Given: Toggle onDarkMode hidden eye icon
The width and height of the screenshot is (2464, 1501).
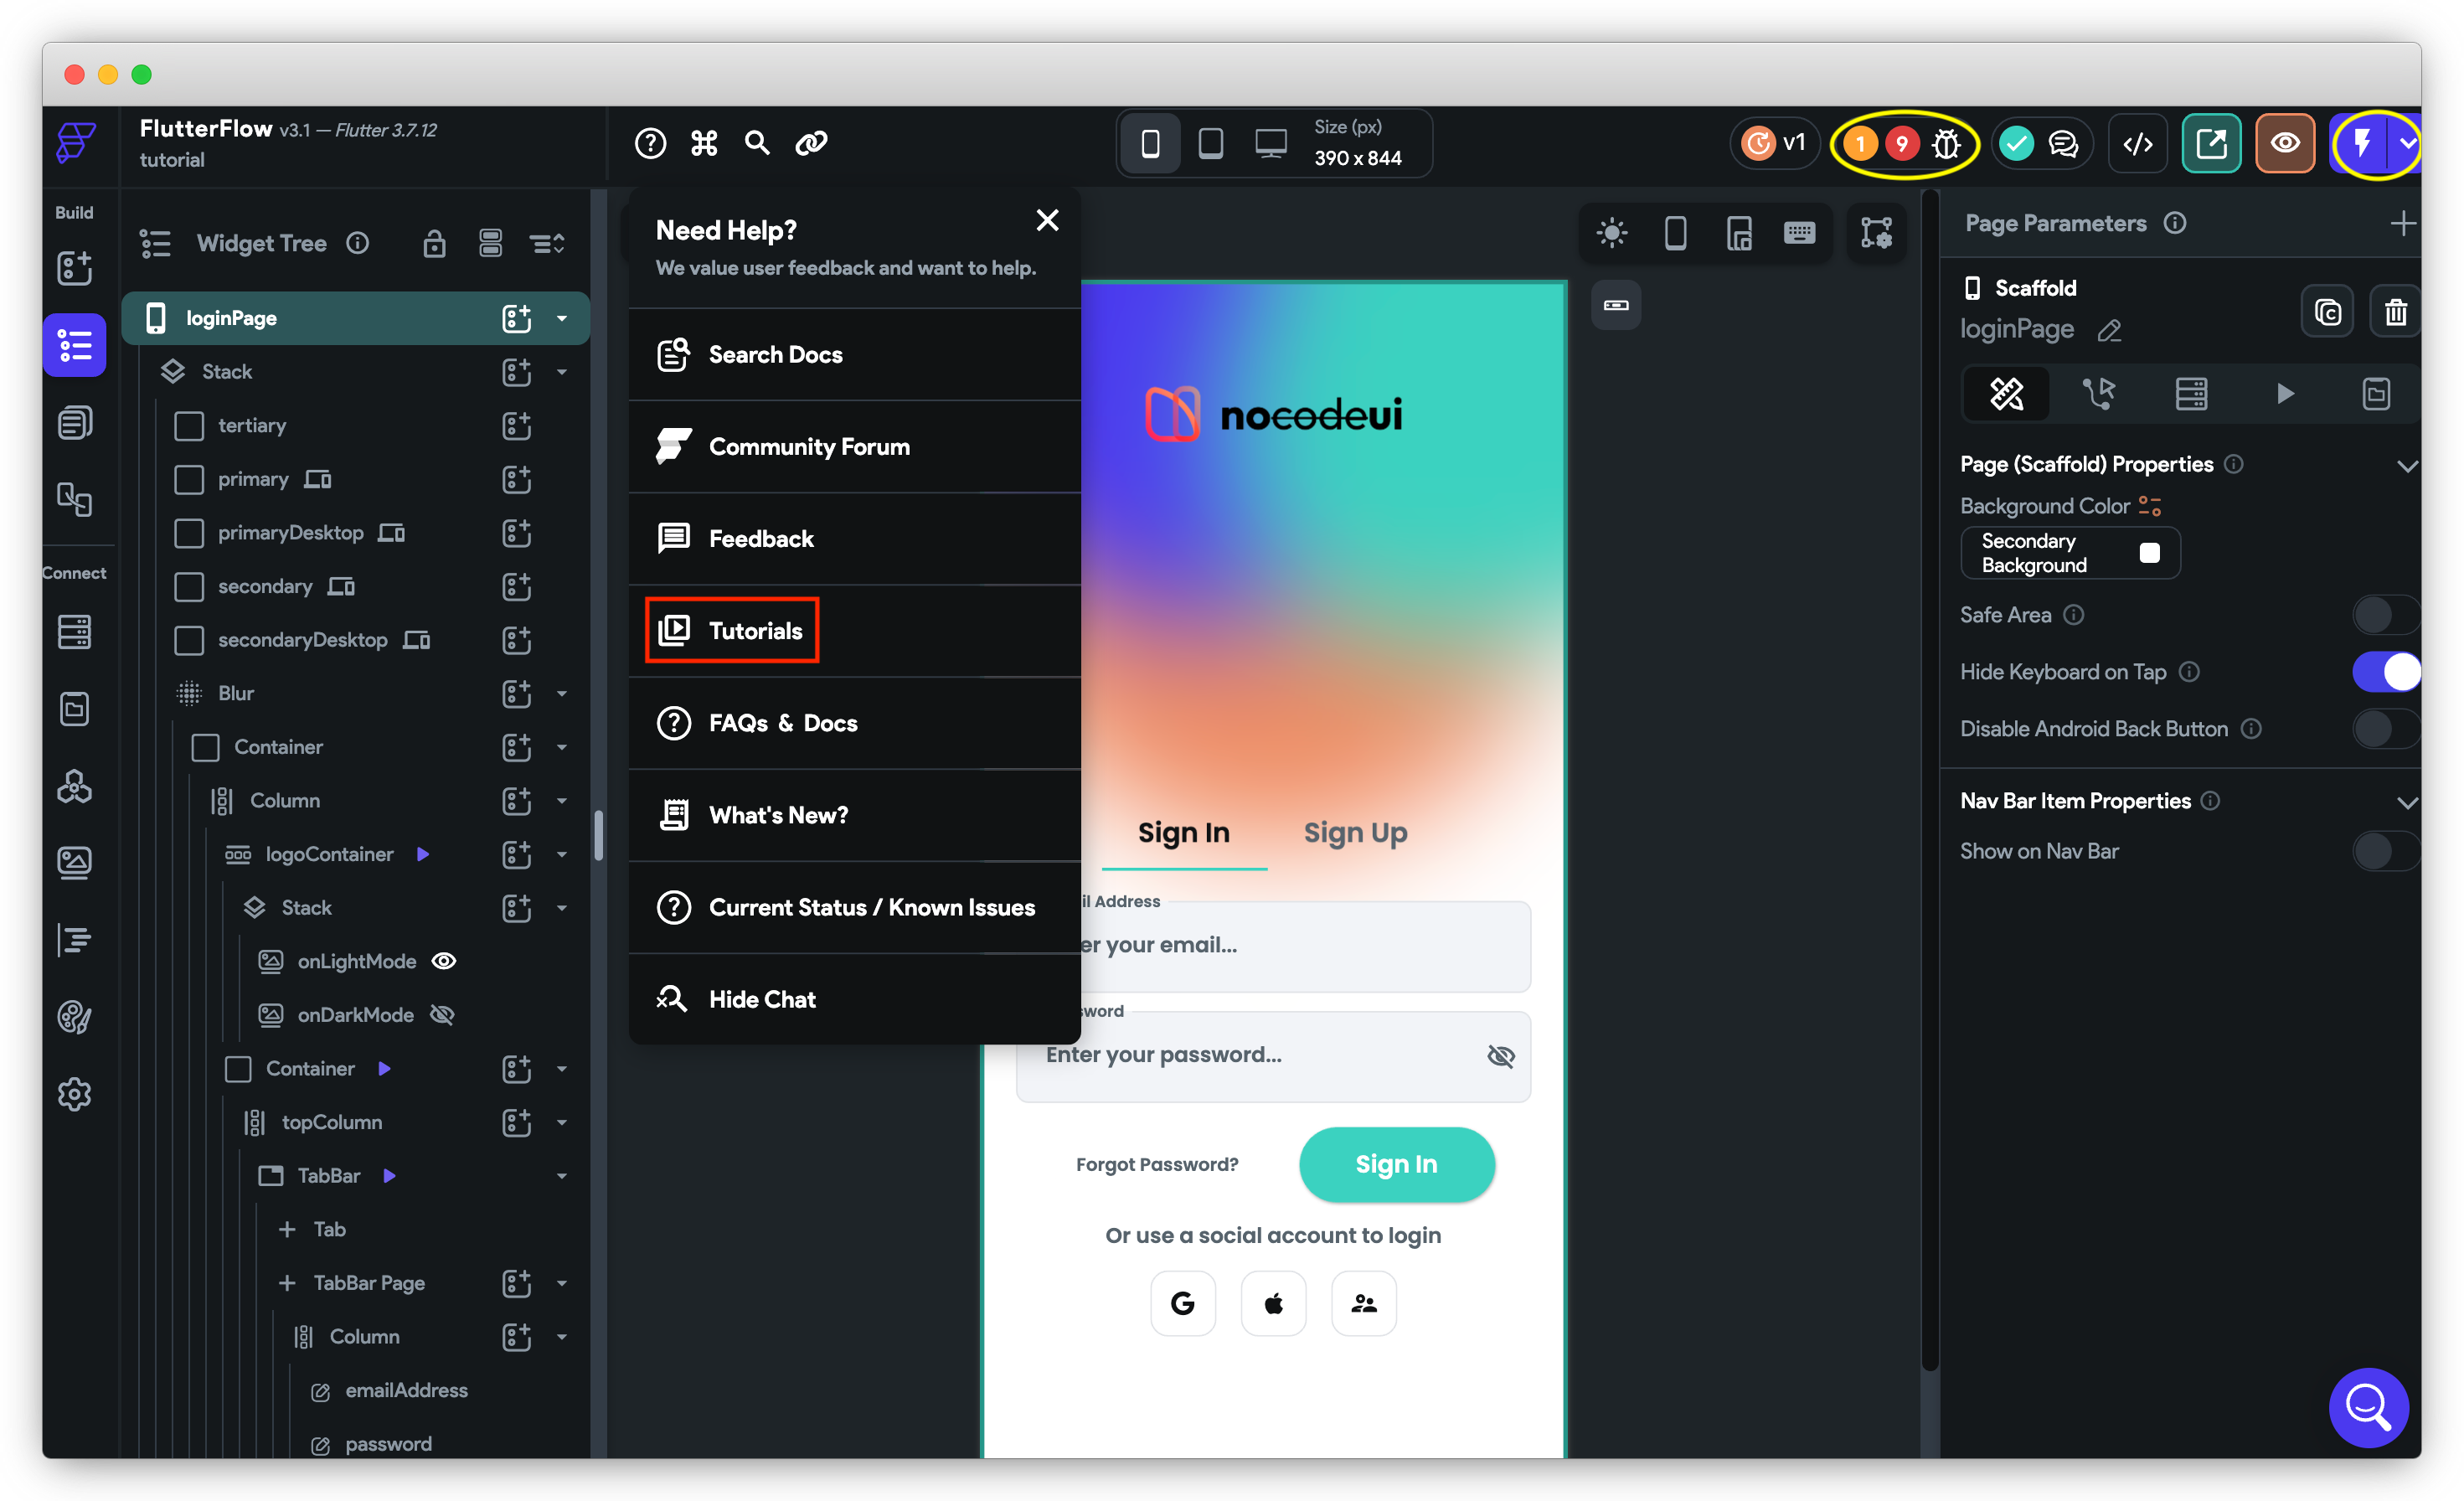Looking at the screenshot, I should point(441,1015).
